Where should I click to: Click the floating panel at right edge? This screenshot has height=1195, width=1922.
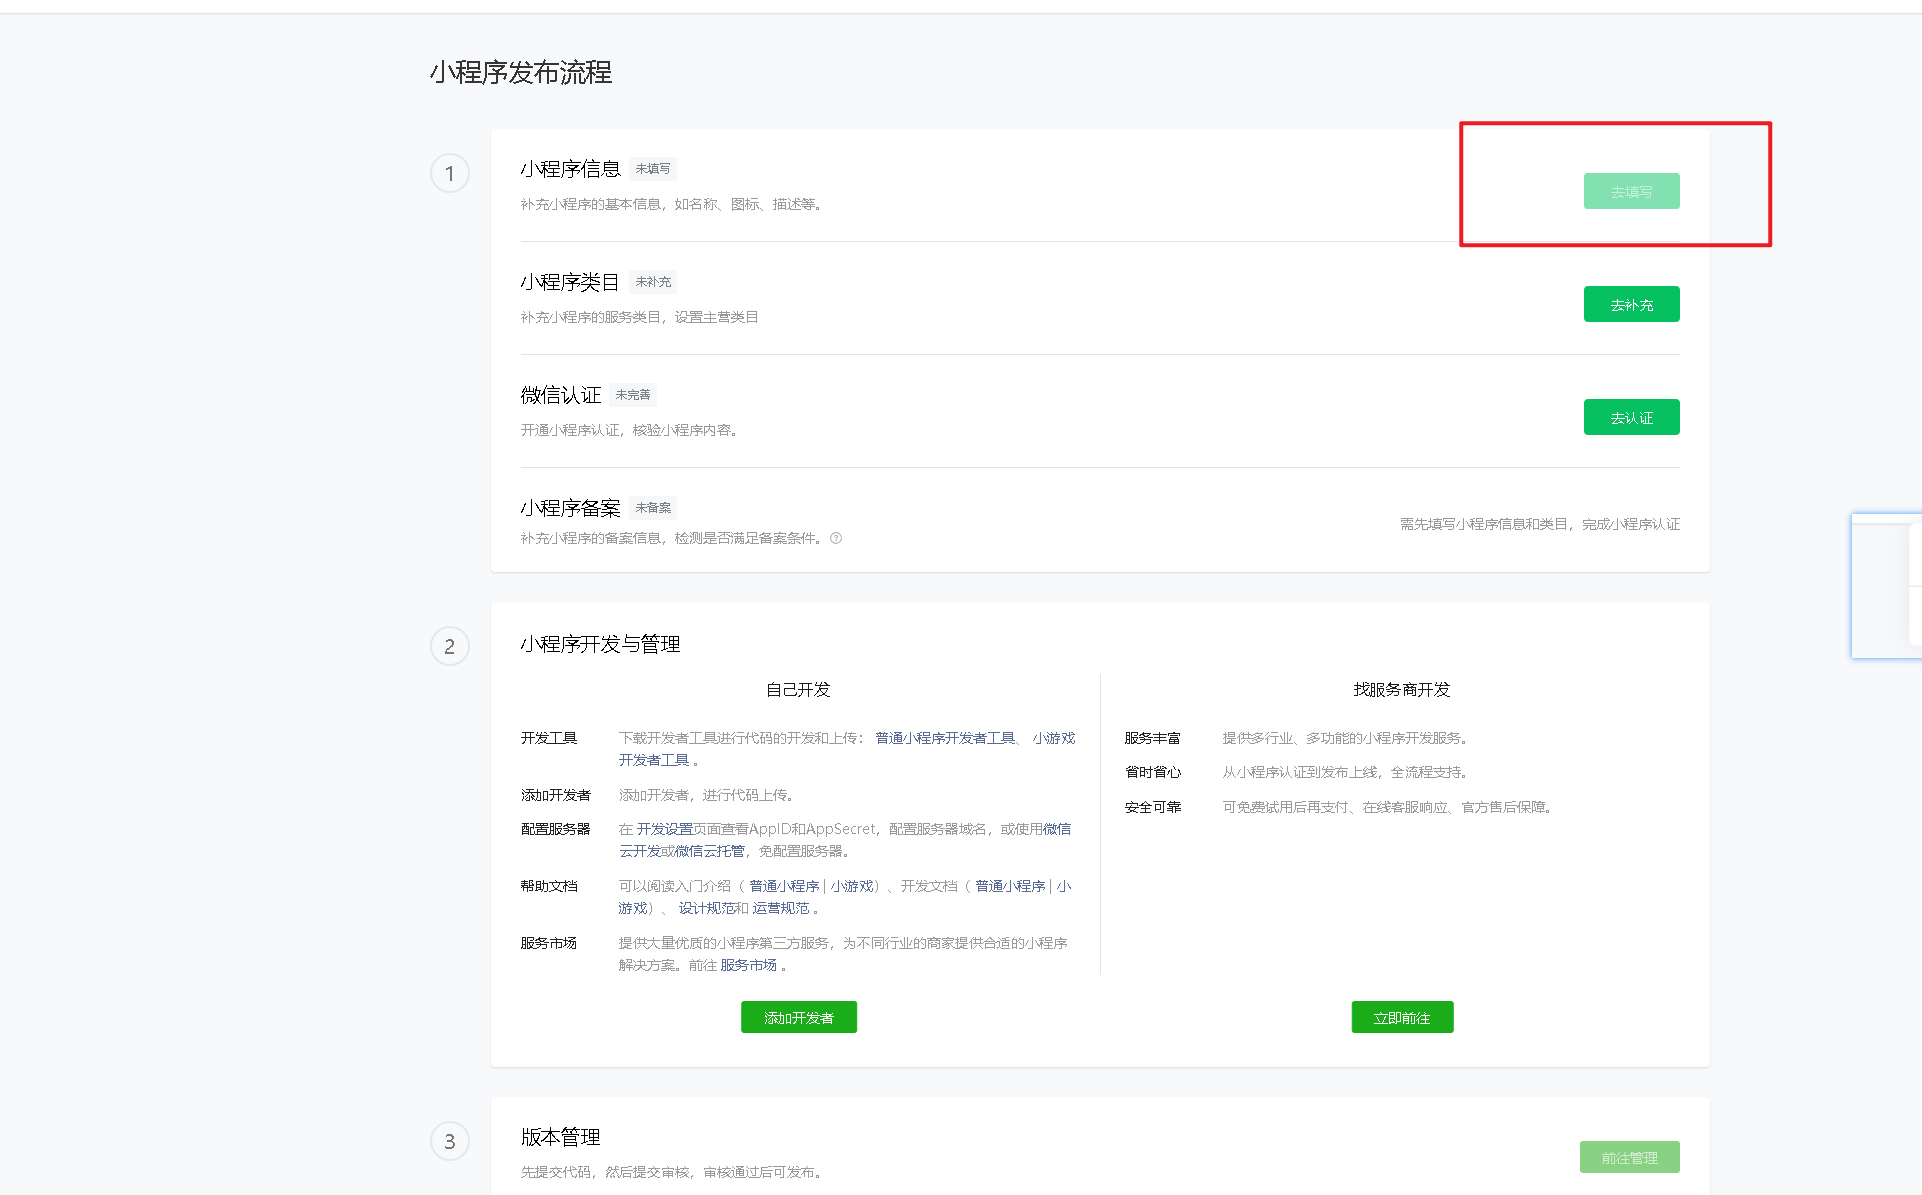point(1887,586)
